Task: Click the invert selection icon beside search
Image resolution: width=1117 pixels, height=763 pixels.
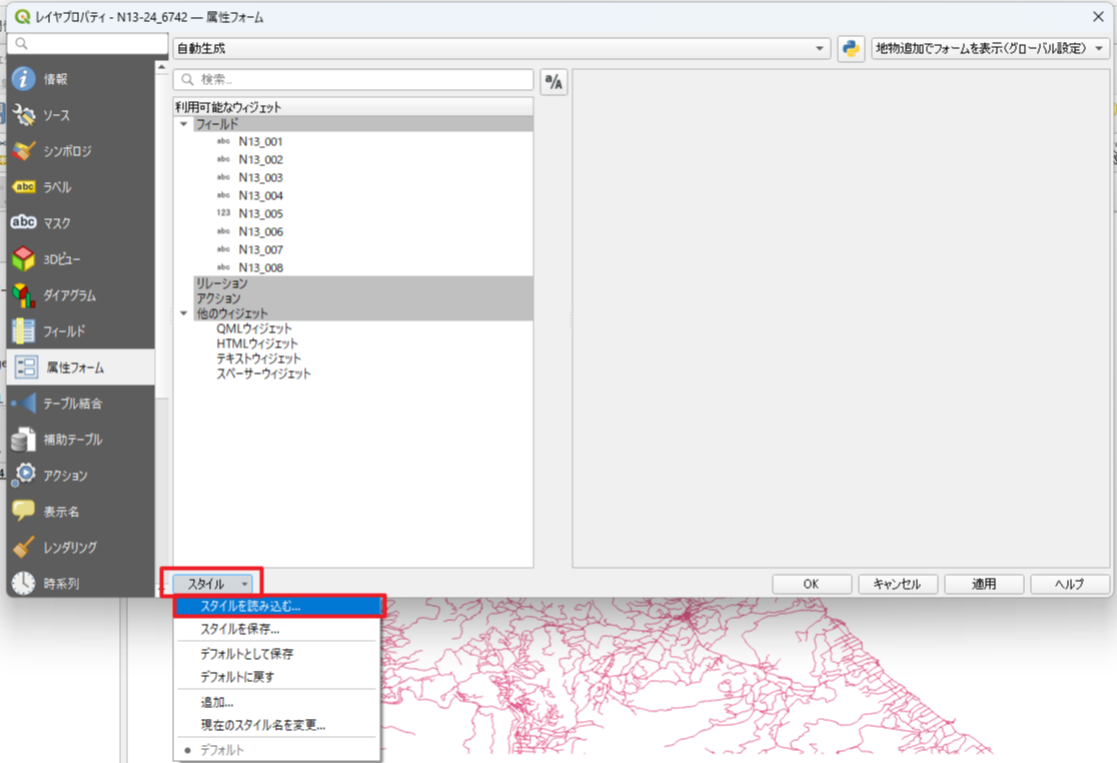Action: click(553, 82)
